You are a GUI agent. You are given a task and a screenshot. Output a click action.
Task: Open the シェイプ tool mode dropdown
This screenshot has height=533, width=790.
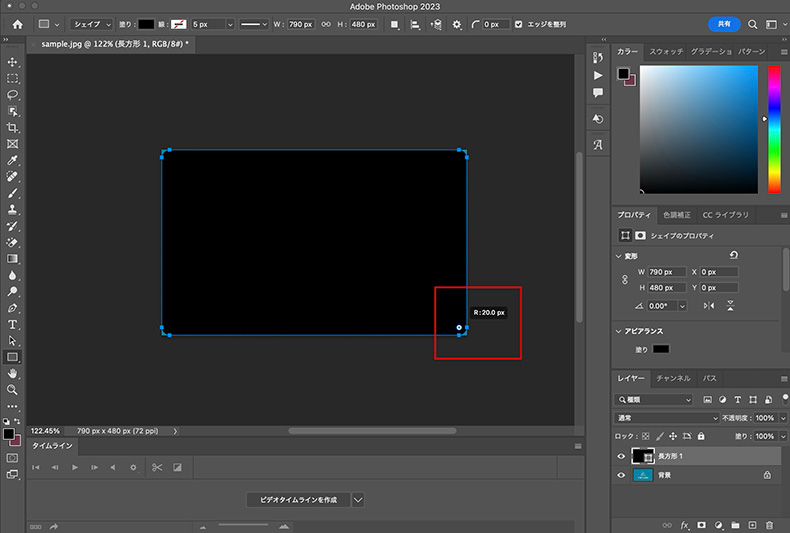tap(91, 24)
